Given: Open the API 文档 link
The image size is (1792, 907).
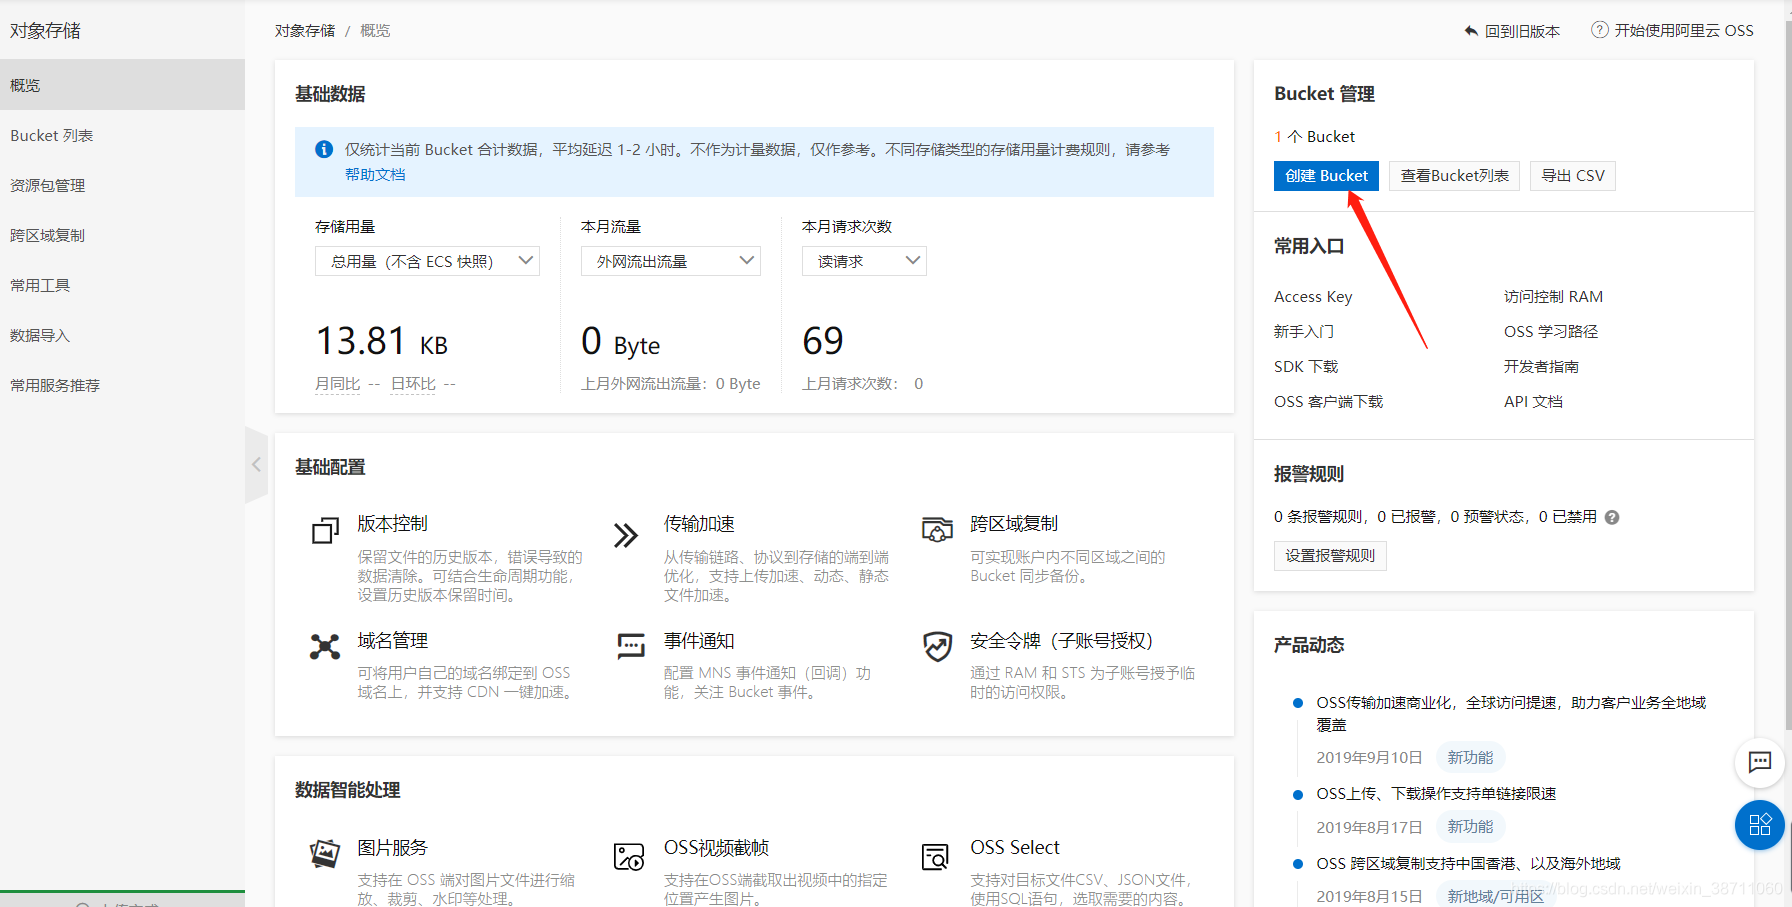Looking at the screenshot, I should (1533, 402).
